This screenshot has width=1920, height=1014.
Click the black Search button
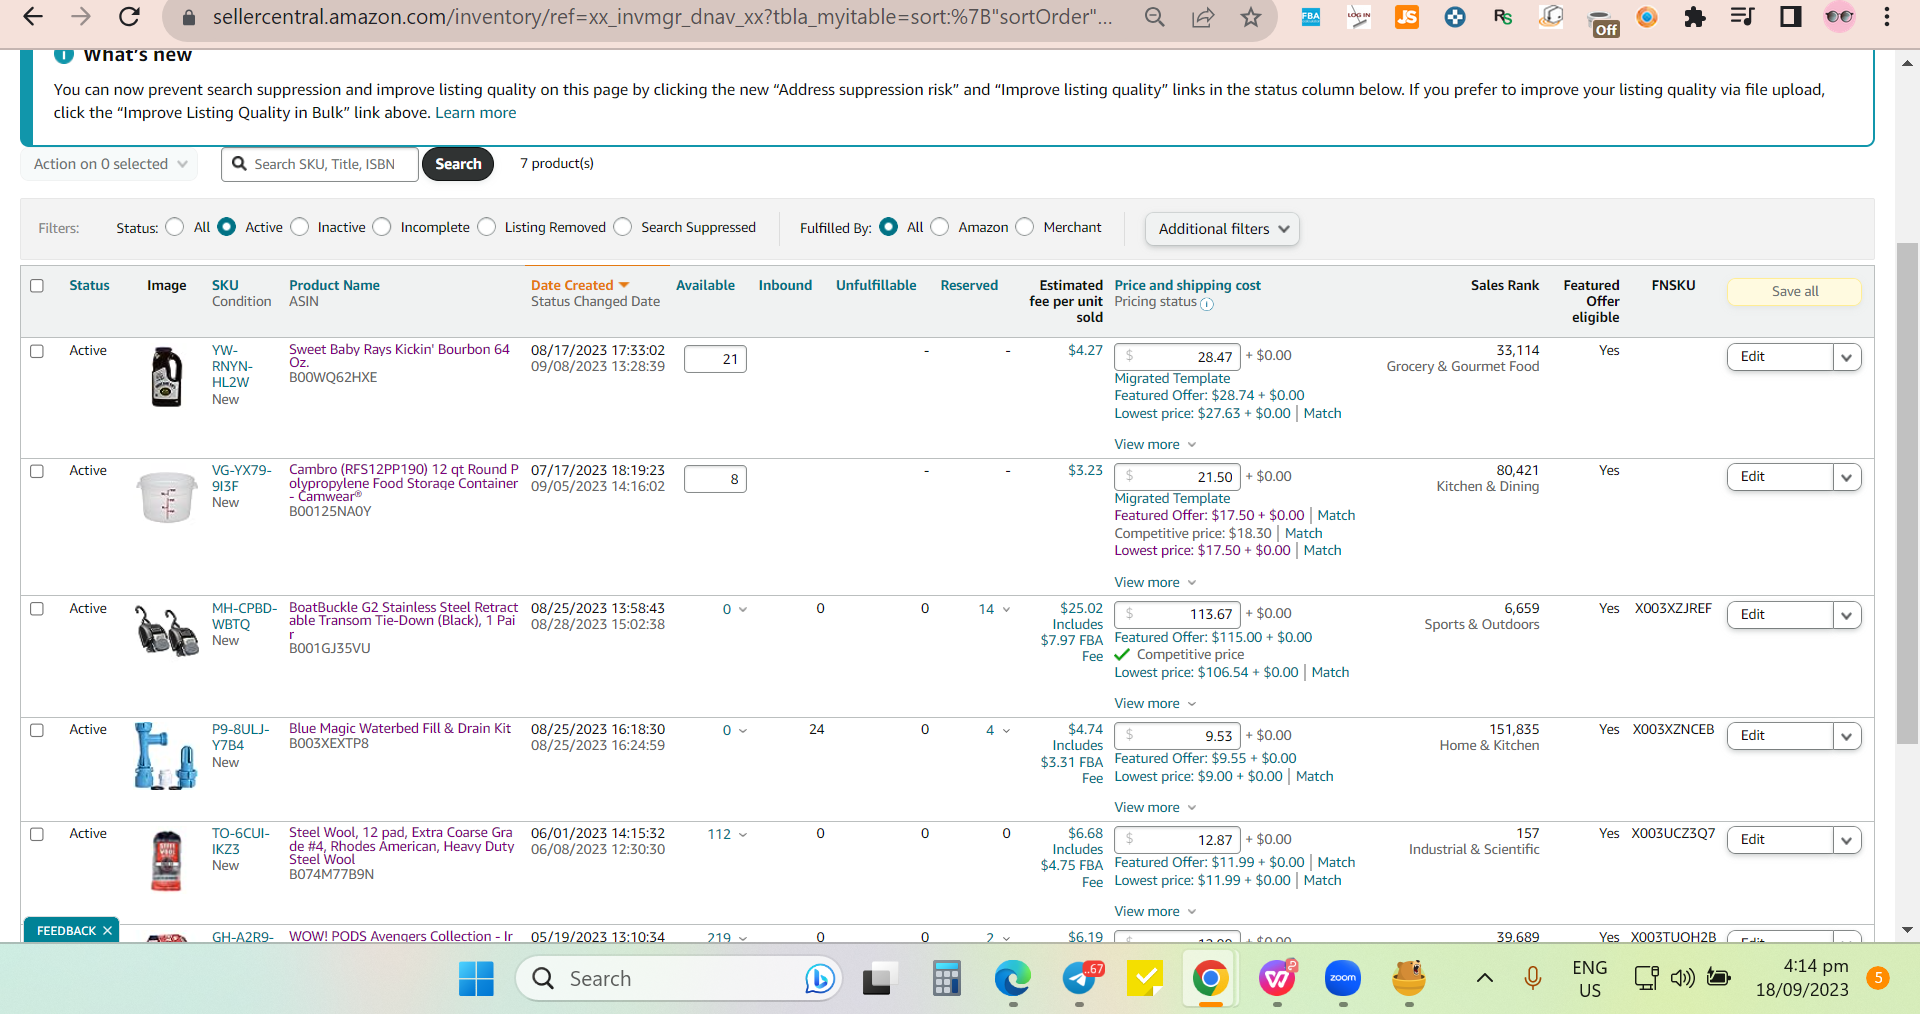(x=458, y=164)
